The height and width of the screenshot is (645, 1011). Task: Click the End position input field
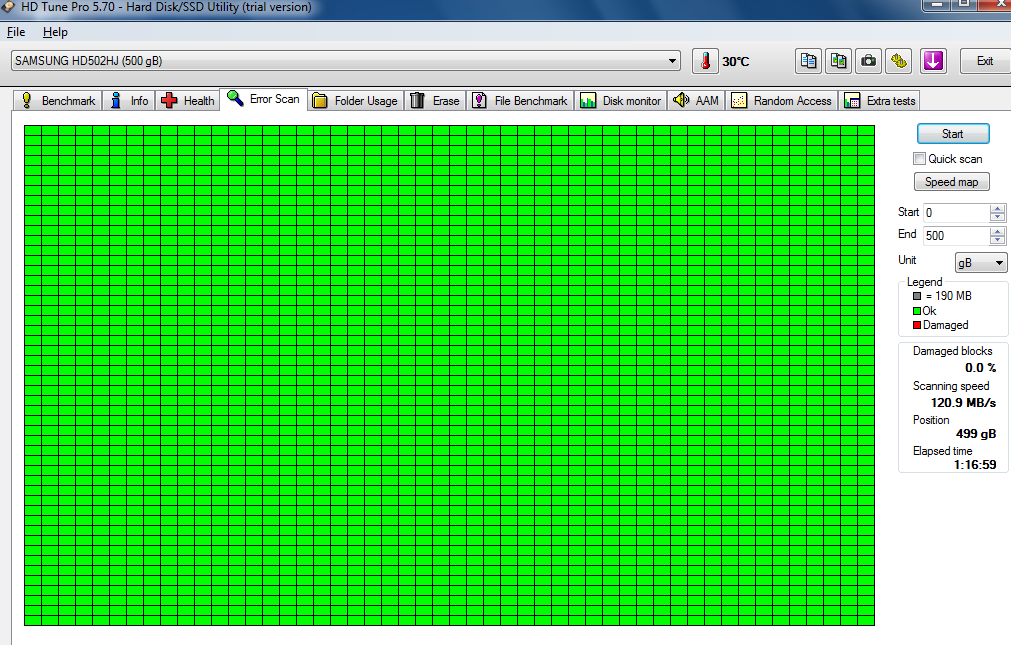tap(957, 236)
